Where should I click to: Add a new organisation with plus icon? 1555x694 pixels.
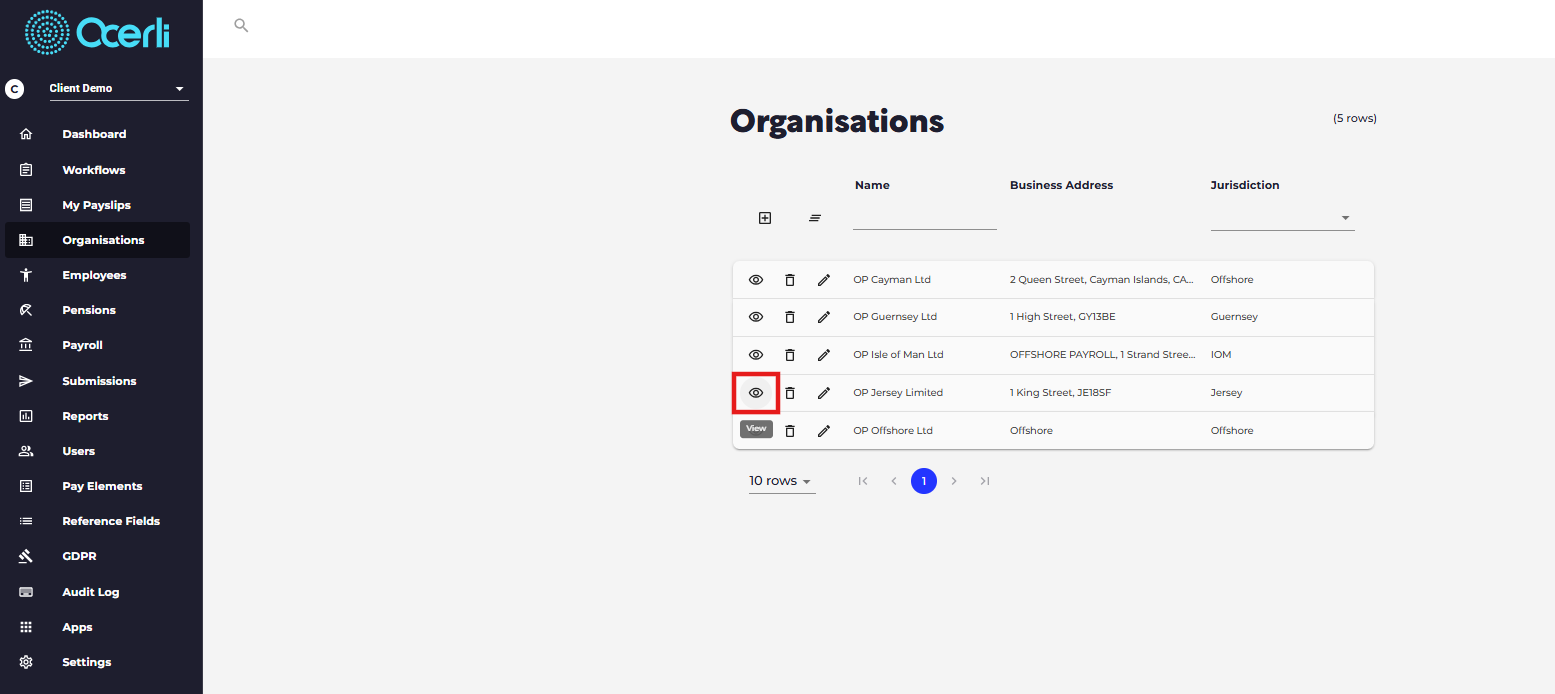point(765,218)
